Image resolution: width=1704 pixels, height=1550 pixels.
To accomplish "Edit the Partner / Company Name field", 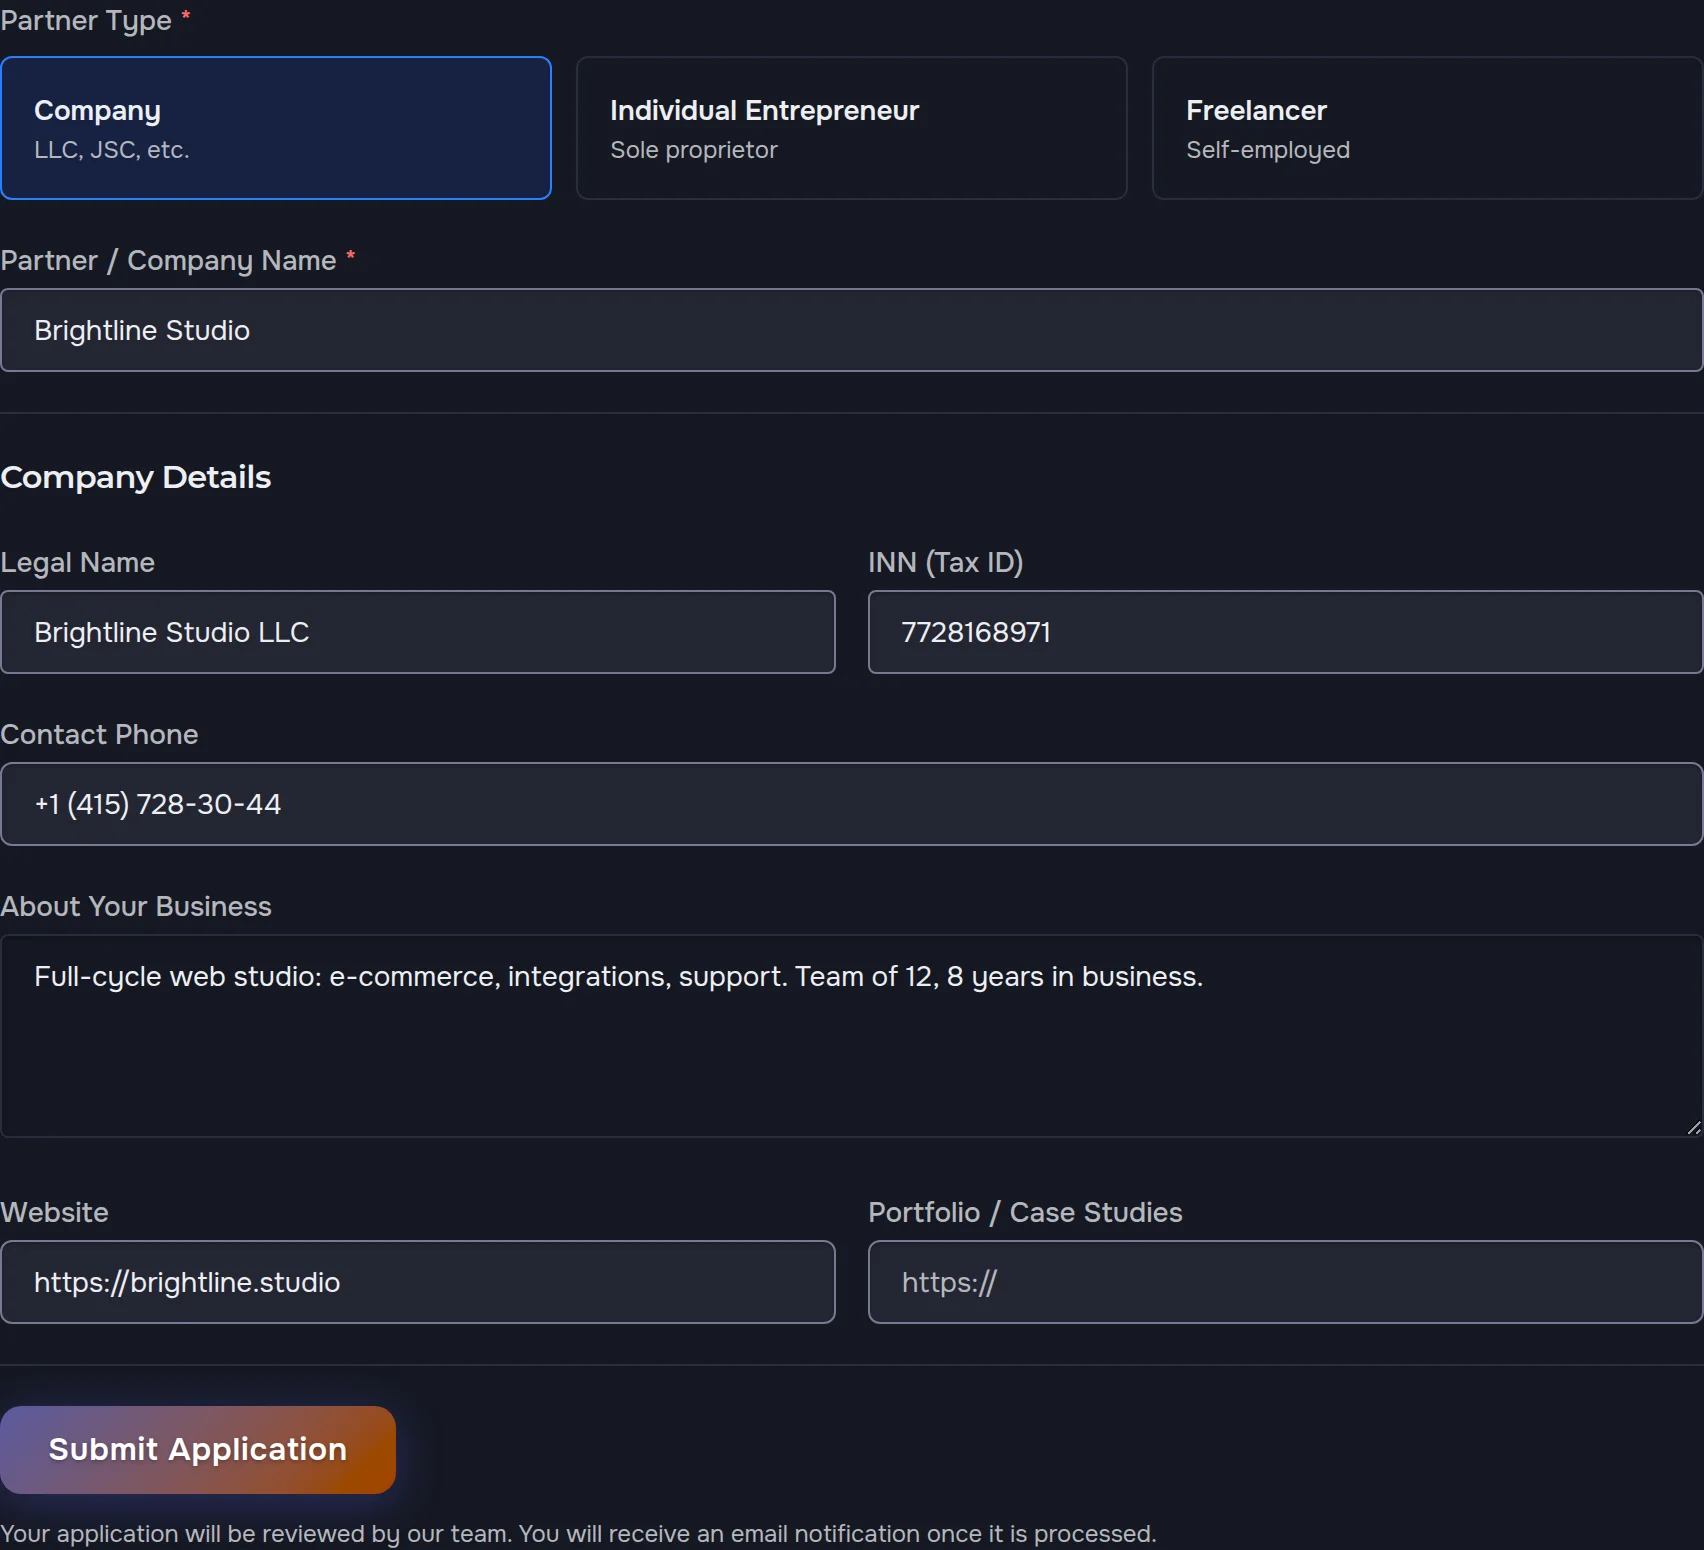I will tap(852, 330).
